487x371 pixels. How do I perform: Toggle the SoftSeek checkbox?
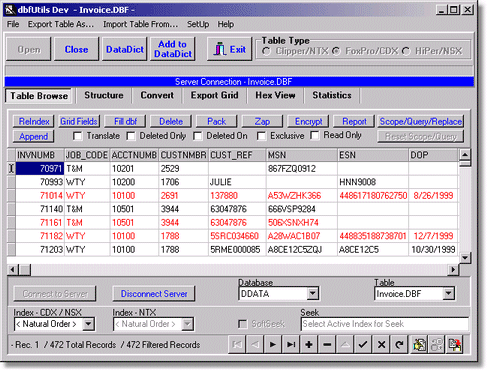pyautogui.click(x=243, y=324)
